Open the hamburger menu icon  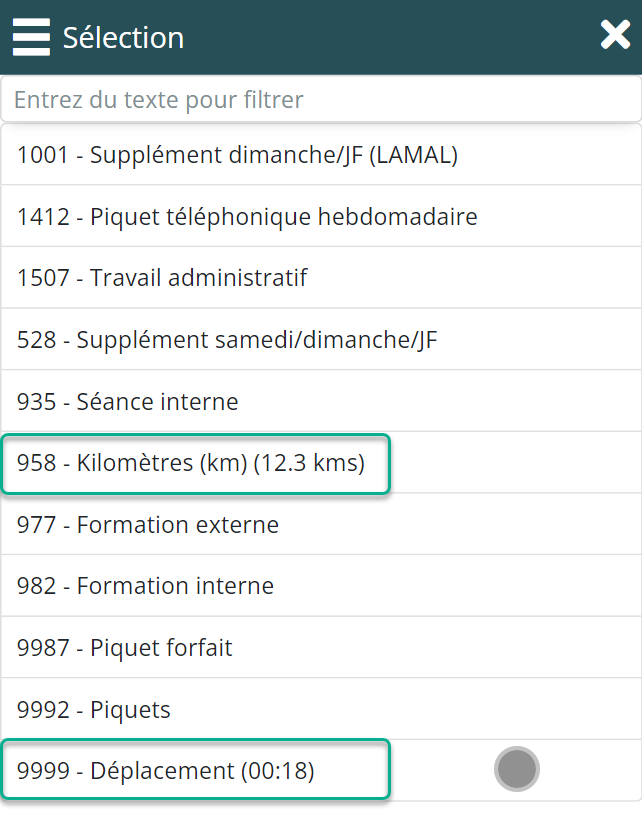point(31,38)
